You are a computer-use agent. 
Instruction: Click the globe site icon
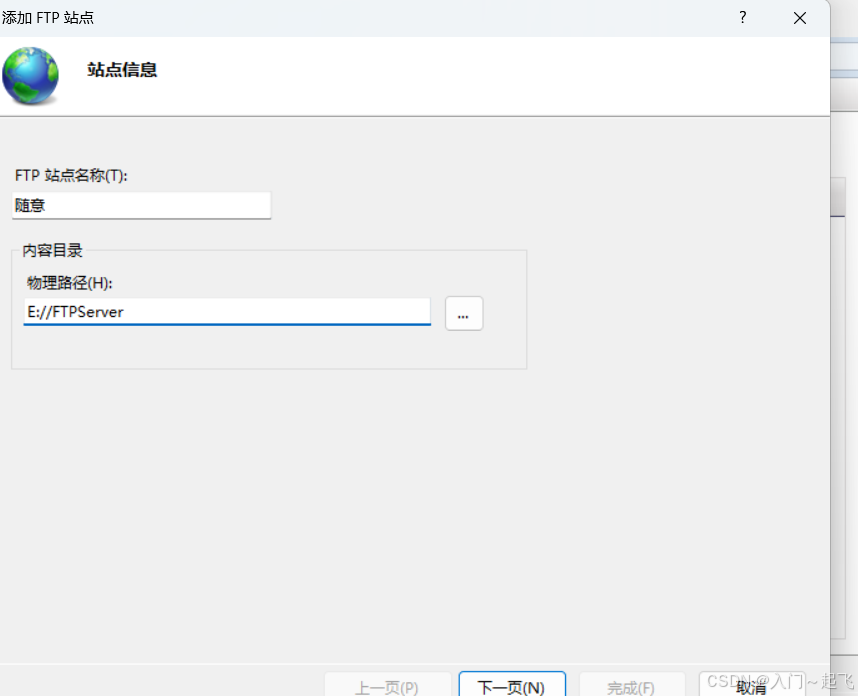tap(31, 76)
